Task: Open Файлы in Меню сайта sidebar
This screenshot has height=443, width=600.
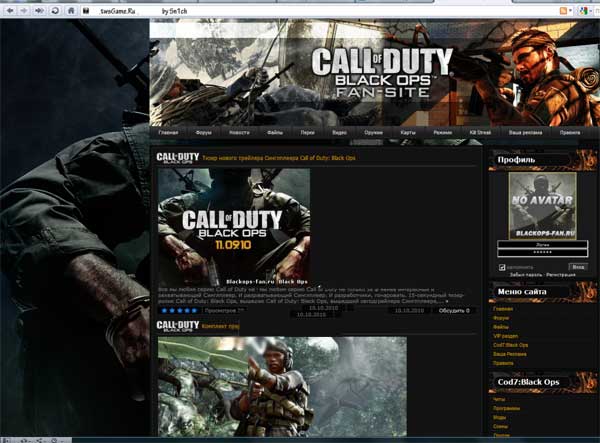Action: click(x=501, y=327)
